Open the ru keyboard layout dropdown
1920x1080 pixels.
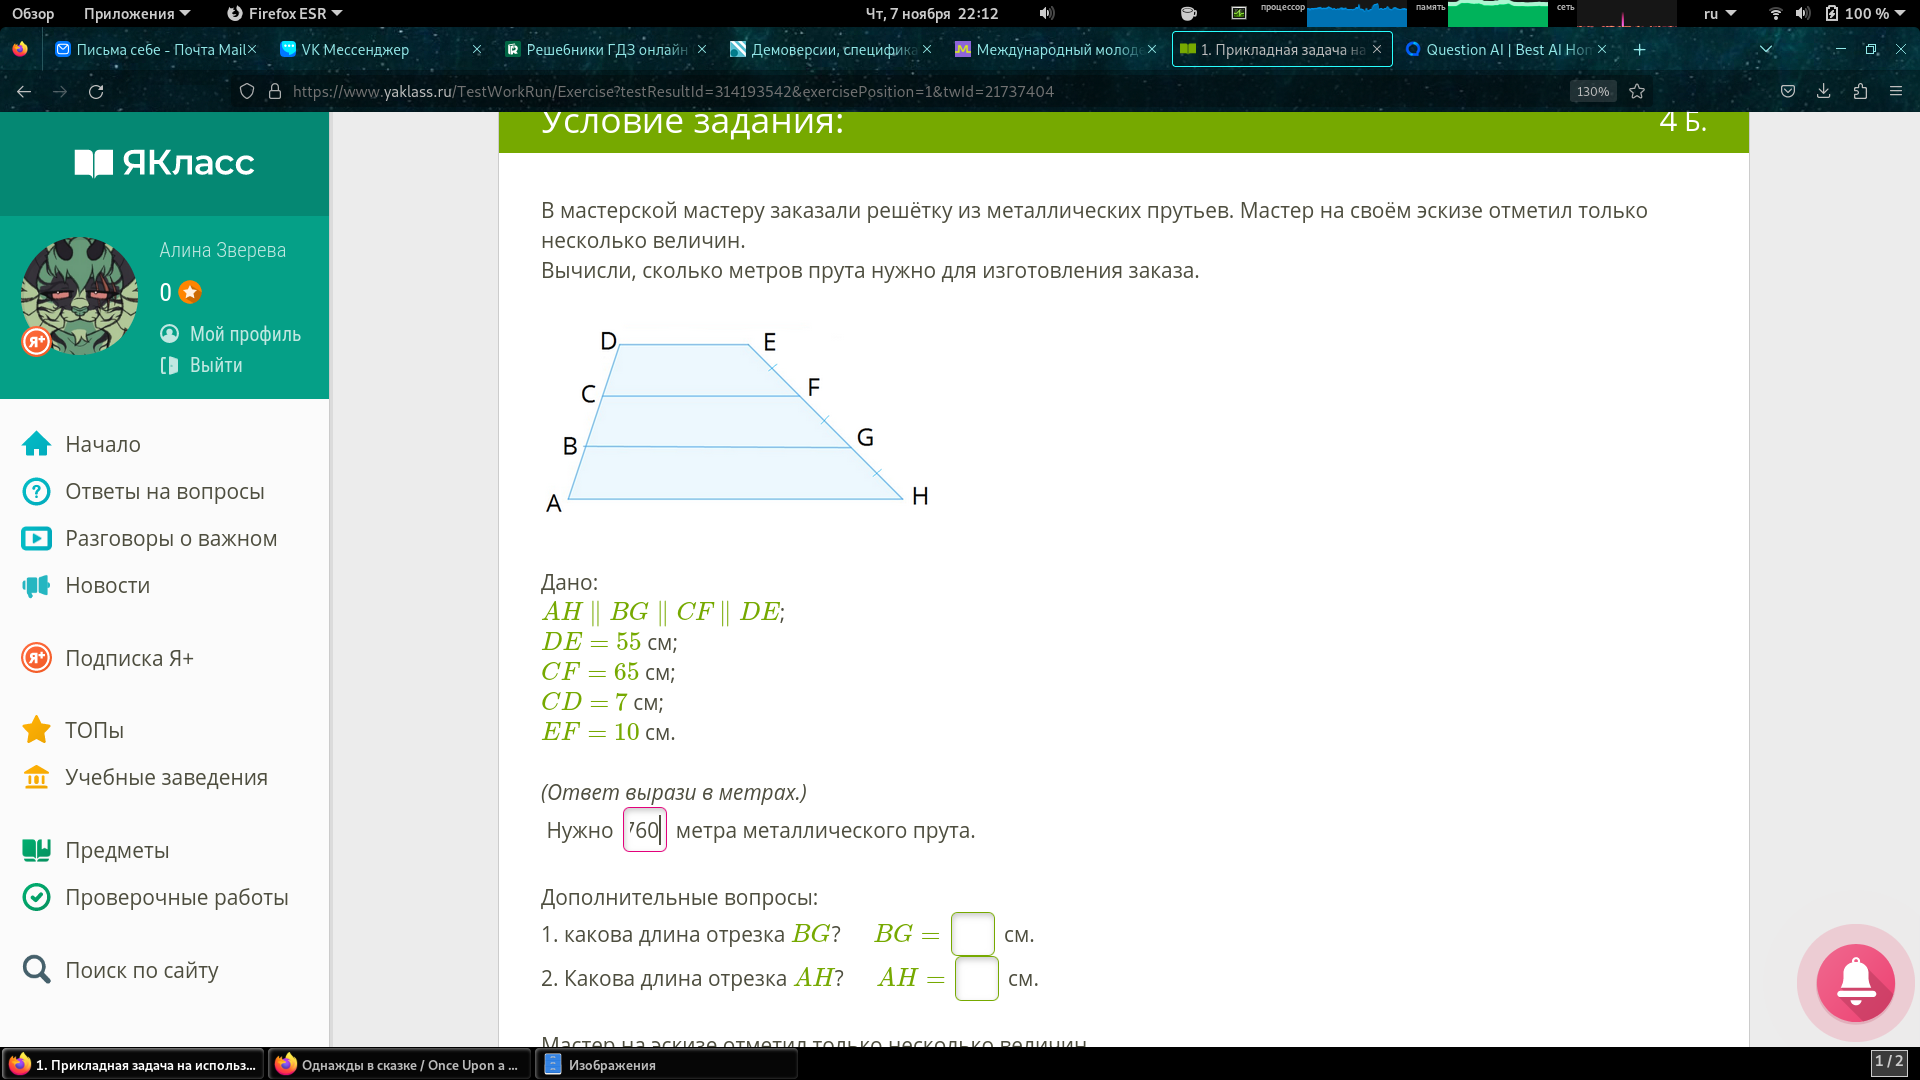click(x=1720, y=13)
